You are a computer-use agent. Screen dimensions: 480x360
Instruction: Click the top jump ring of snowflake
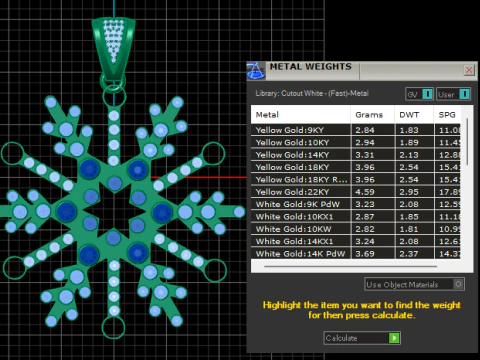(114, 97)
